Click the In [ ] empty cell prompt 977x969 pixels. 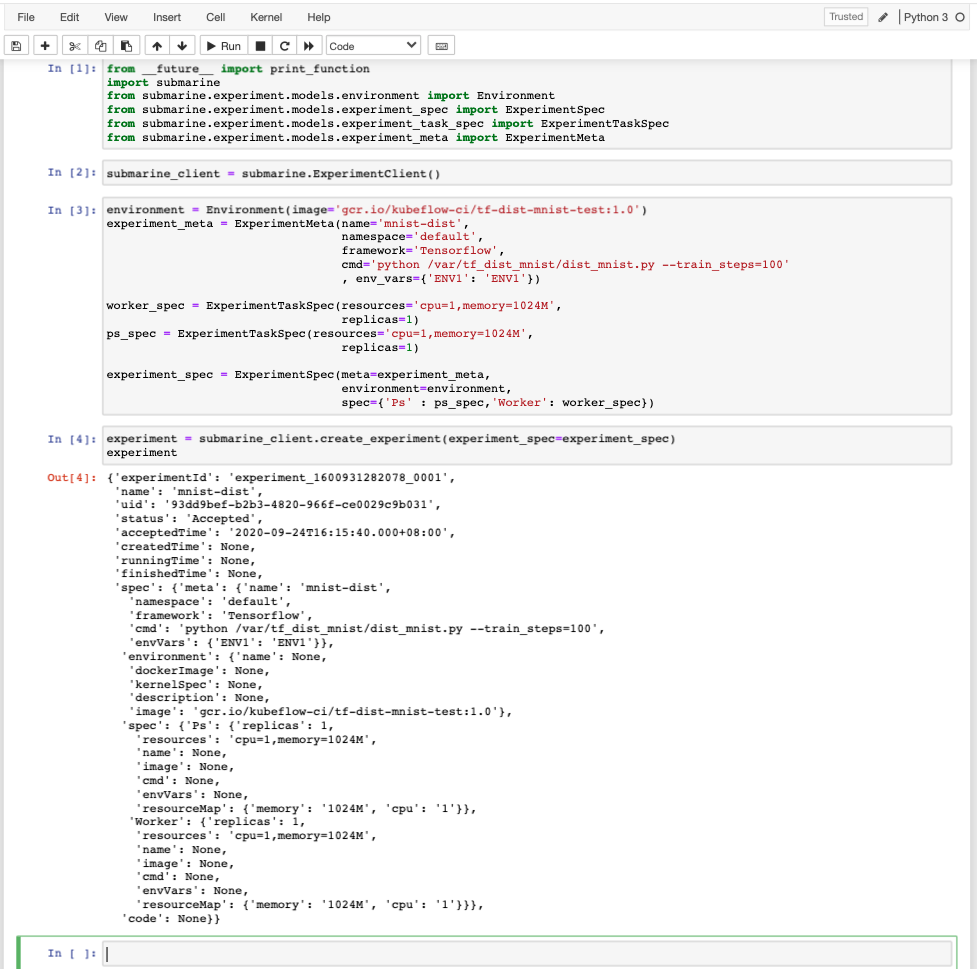[72, 953]
